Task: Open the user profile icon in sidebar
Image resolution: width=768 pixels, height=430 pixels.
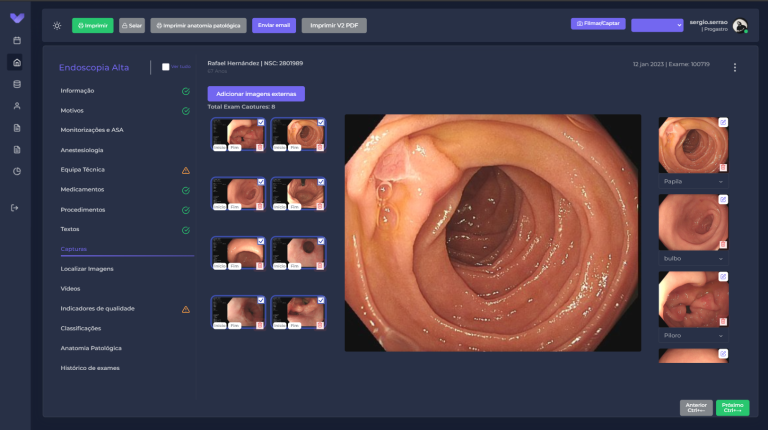Action: (x=17, y=106)
